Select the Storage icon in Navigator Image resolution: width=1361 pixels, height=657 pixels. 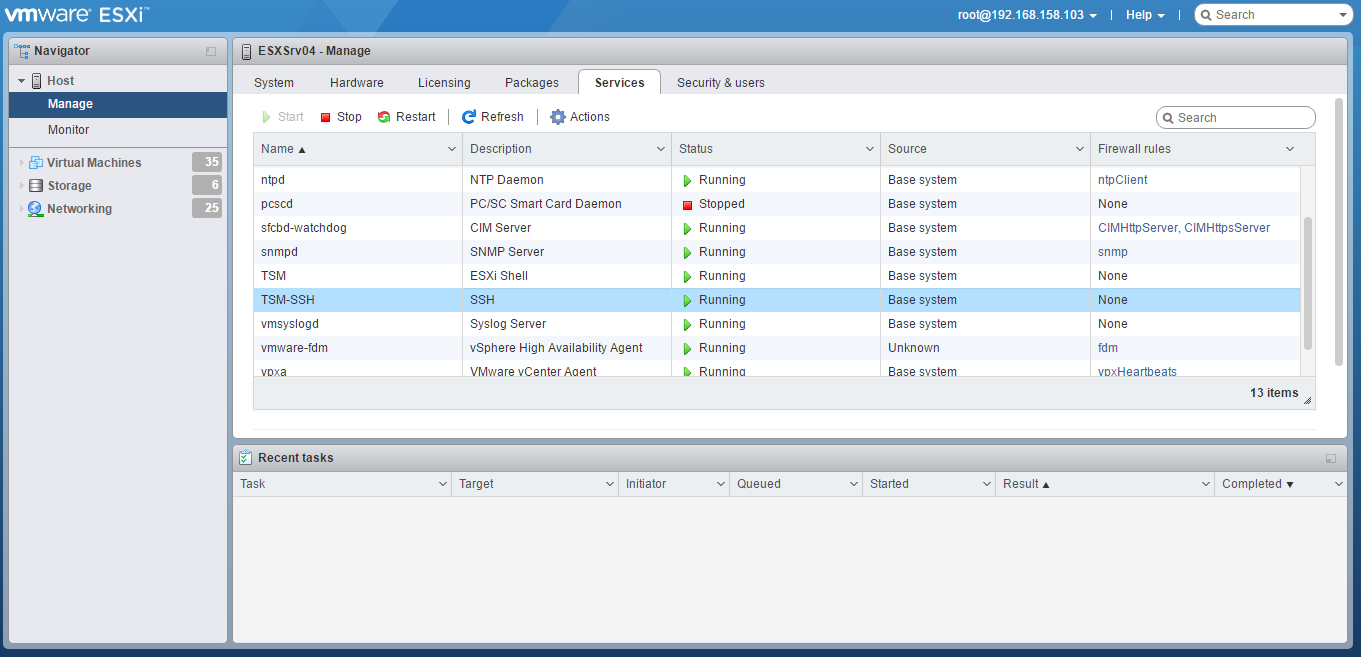(x=36, y=186)
